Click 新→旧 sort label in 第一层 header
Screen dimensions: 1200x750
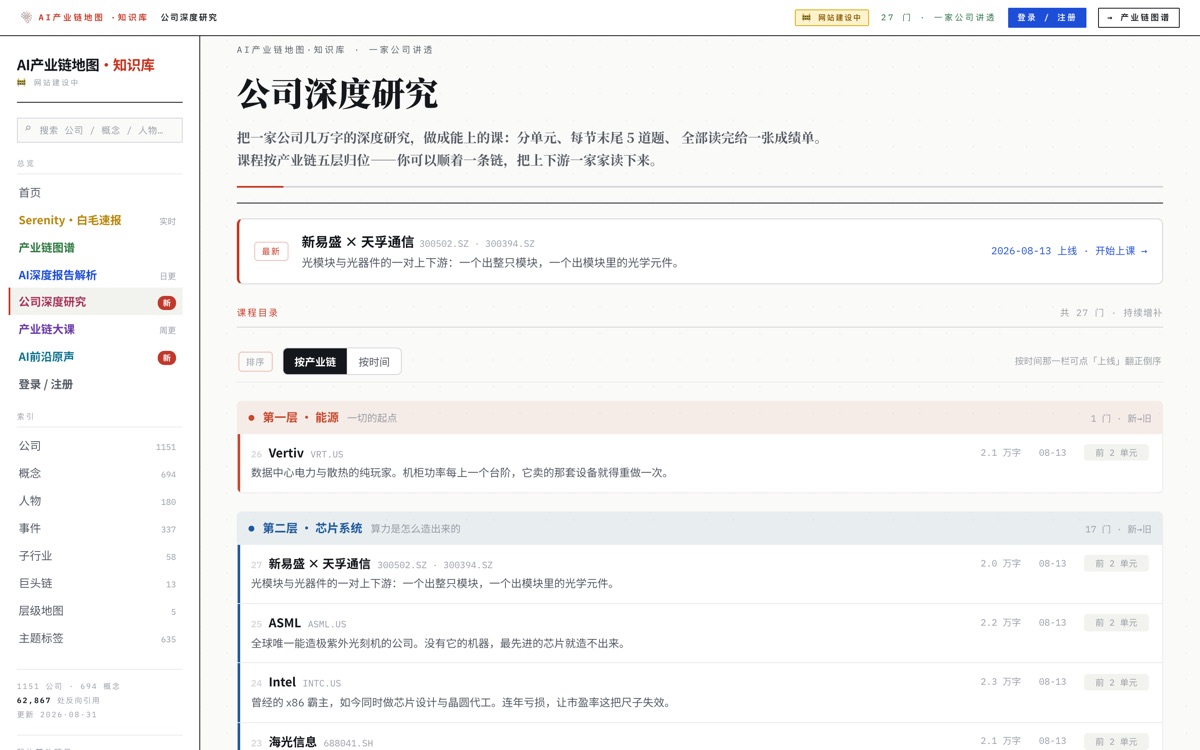(x=1139, y=418)
